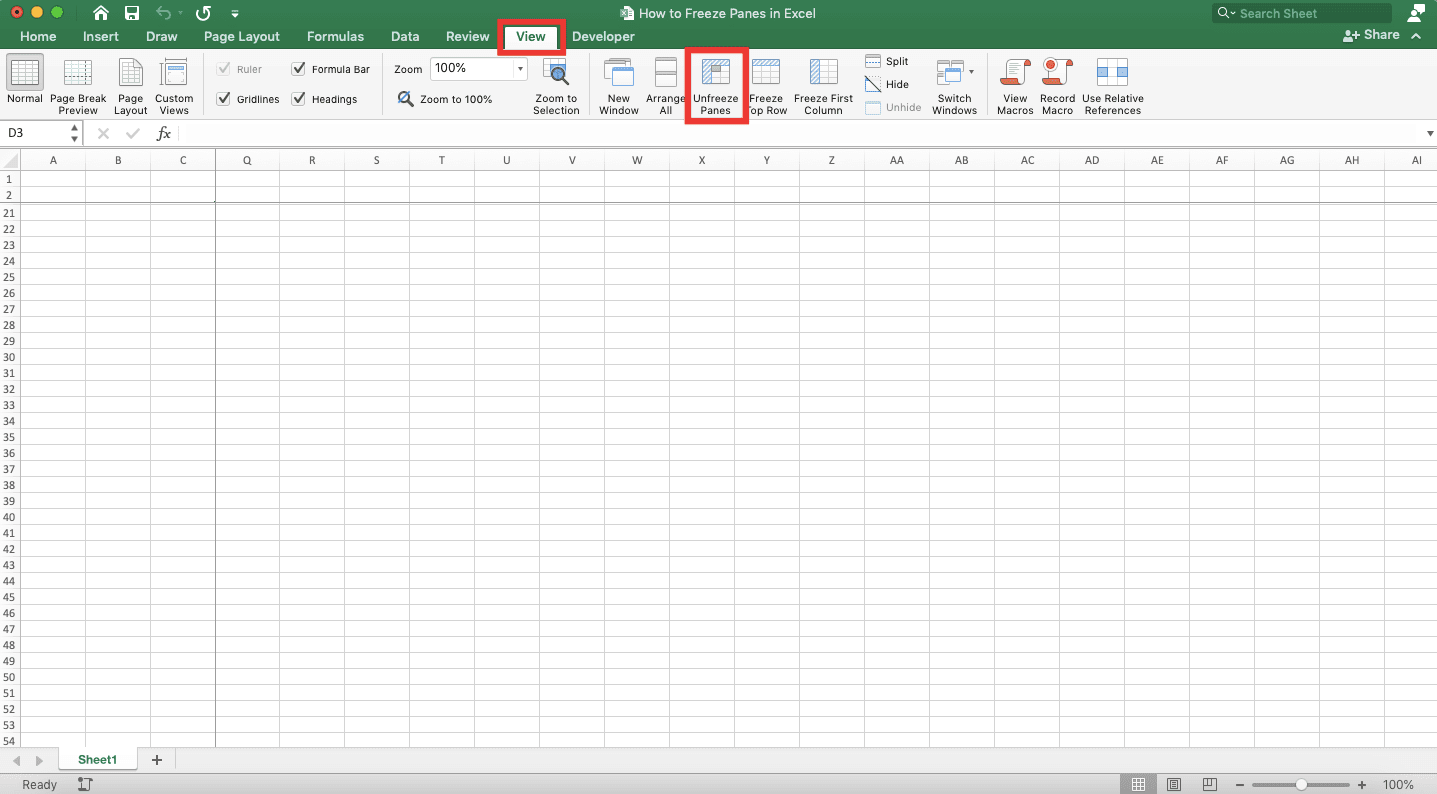Click Arrange All icon
This screenshot has height=794, width=1437.
666,73
